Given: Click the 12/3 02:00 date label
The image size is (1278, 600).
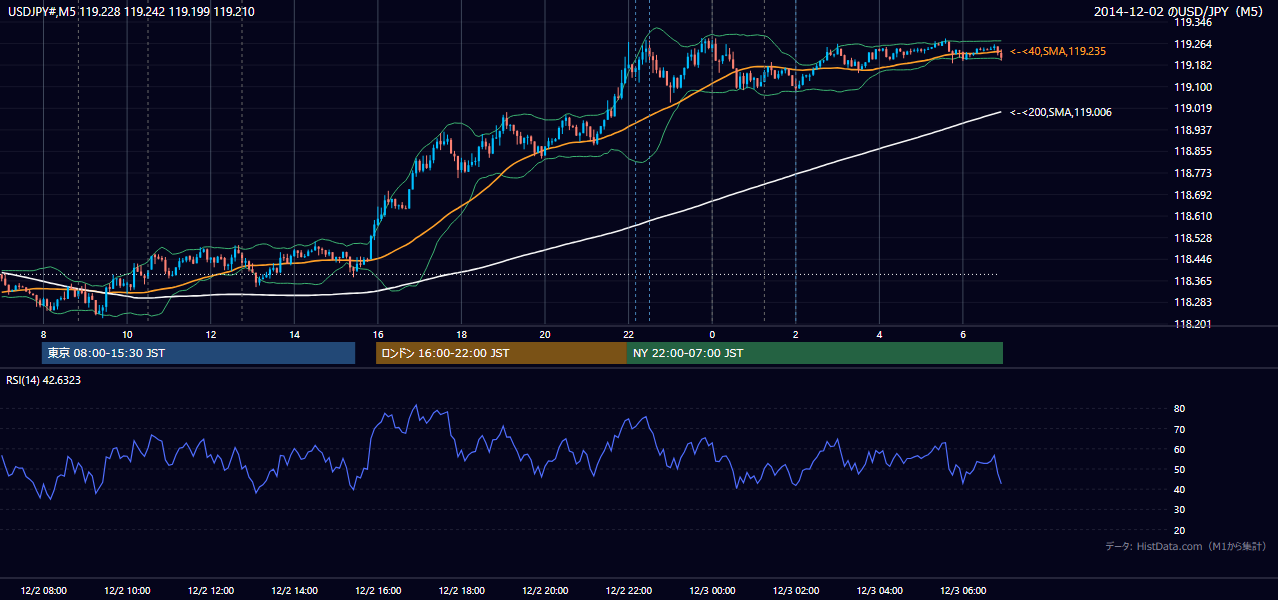Looking at the screenshot, I should point(795,590).
